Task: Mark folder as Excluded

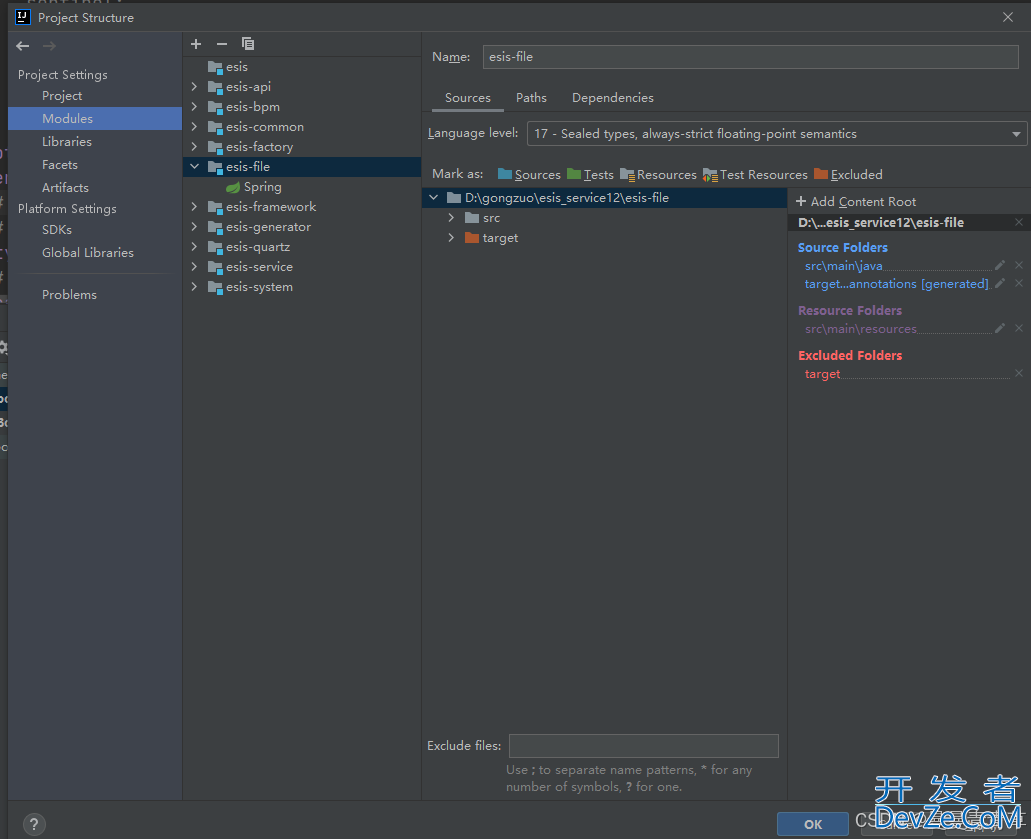Action: coord(848,174)
